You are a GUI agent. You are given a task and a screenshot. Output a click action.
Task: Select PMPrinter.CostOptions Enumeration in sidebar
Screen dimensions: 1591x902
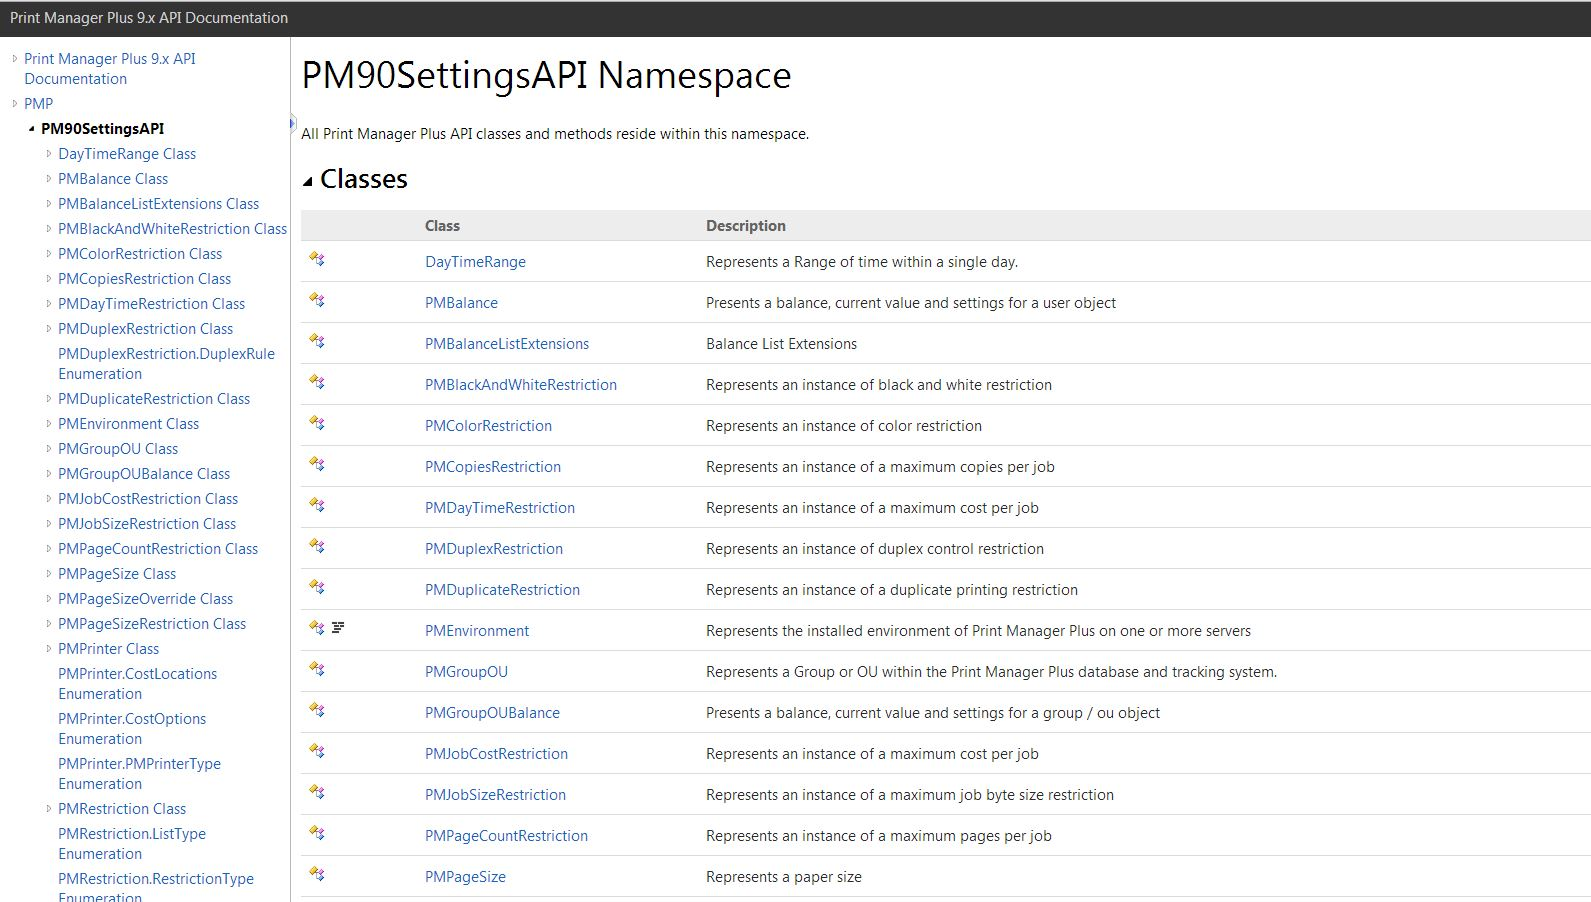132,729
